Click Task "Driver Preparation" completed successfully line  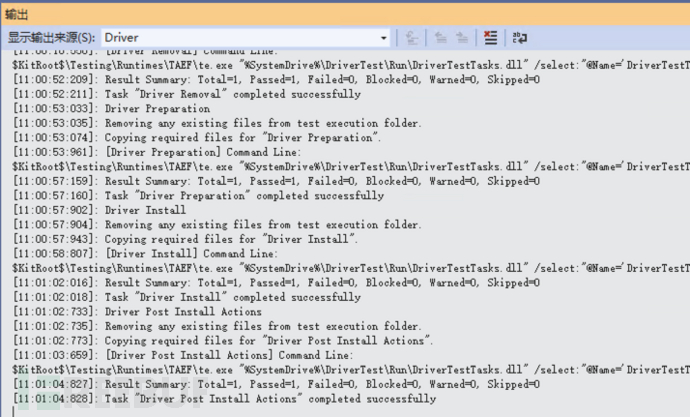198,196
